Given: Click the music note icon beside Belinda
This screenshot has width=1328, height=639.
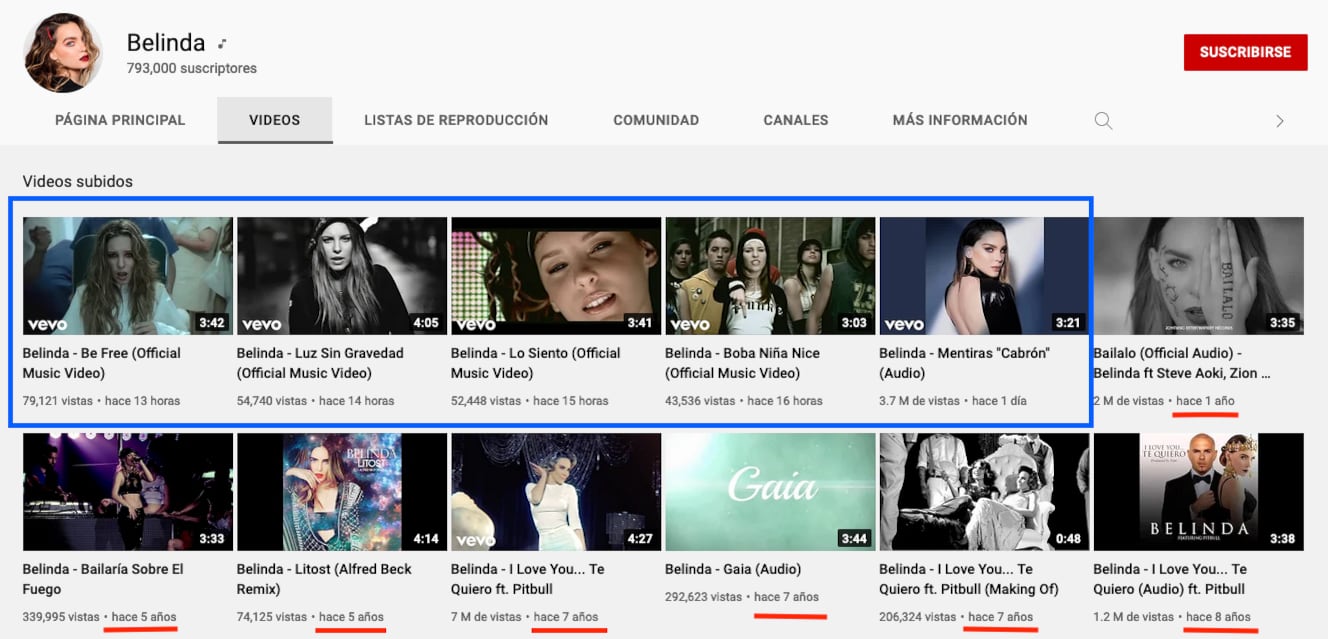Looking at the screenshot, I should [222, 44].
